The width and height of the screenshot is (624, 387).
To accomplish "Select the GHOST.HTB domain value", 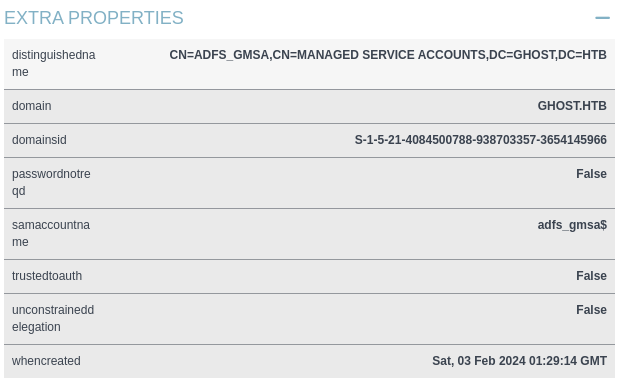I will 572,106.
